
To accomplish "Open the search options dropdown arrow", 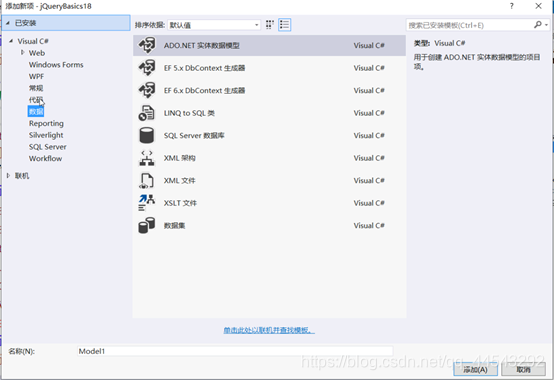I will pyautogui.click(x=547, y=25).
